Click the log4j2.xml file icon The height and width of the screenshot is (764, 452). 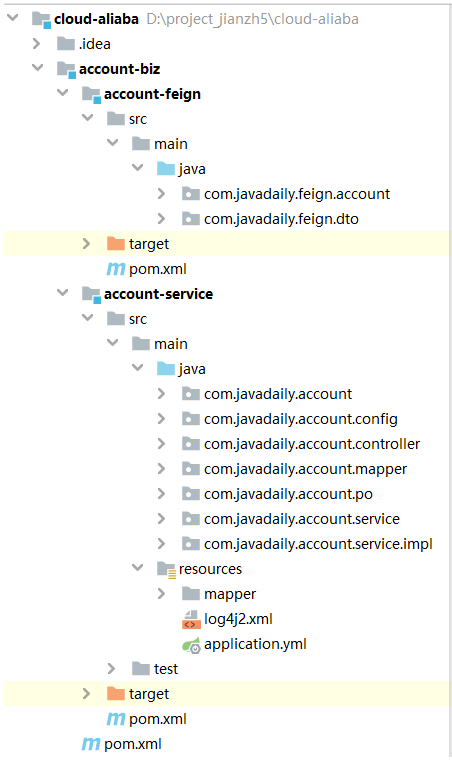click(x=191, y=619)
